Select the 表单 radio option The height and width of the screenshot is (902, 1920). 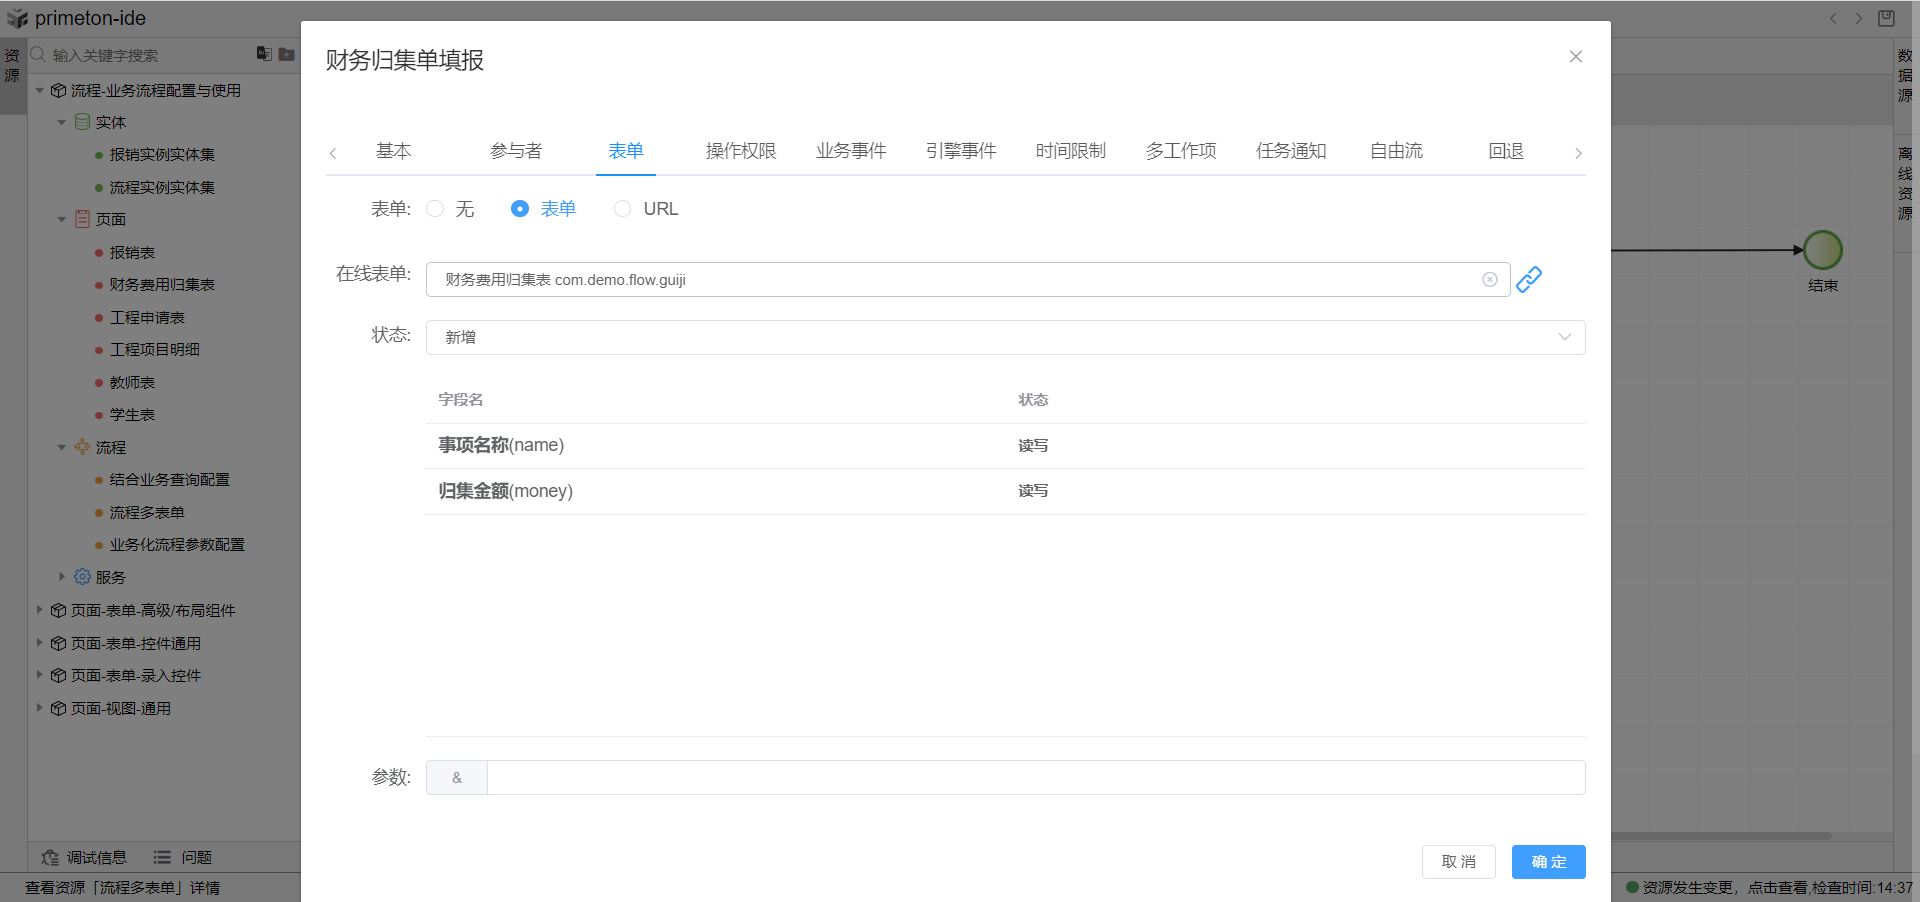click(x=520, y=209)
